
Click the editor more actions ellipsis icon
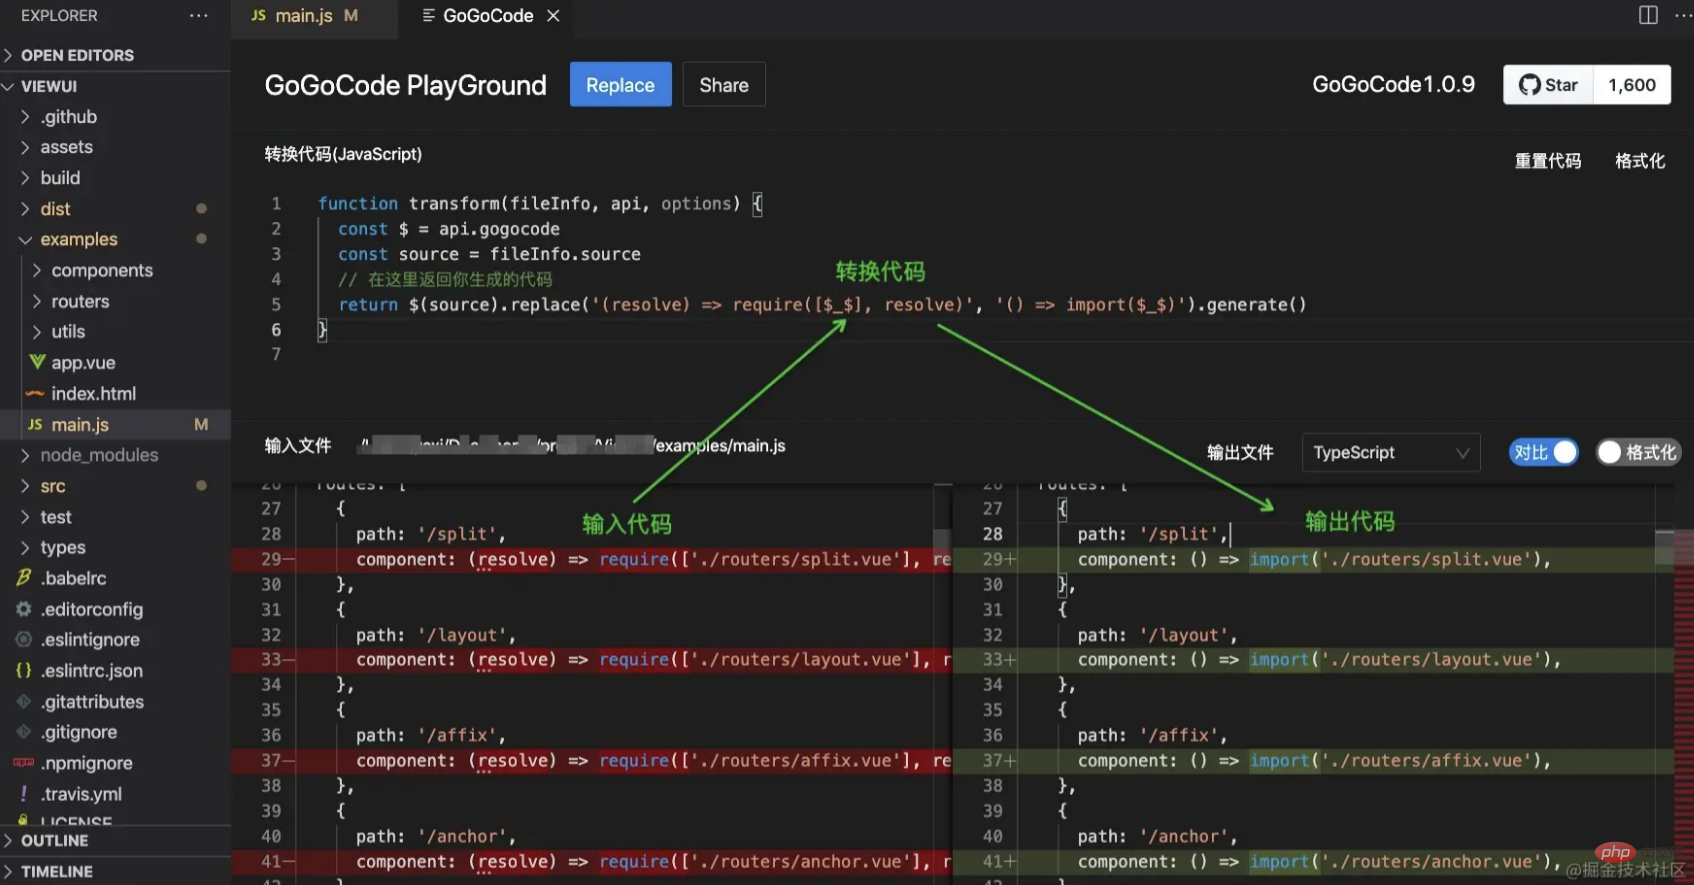pos(1683,15)
